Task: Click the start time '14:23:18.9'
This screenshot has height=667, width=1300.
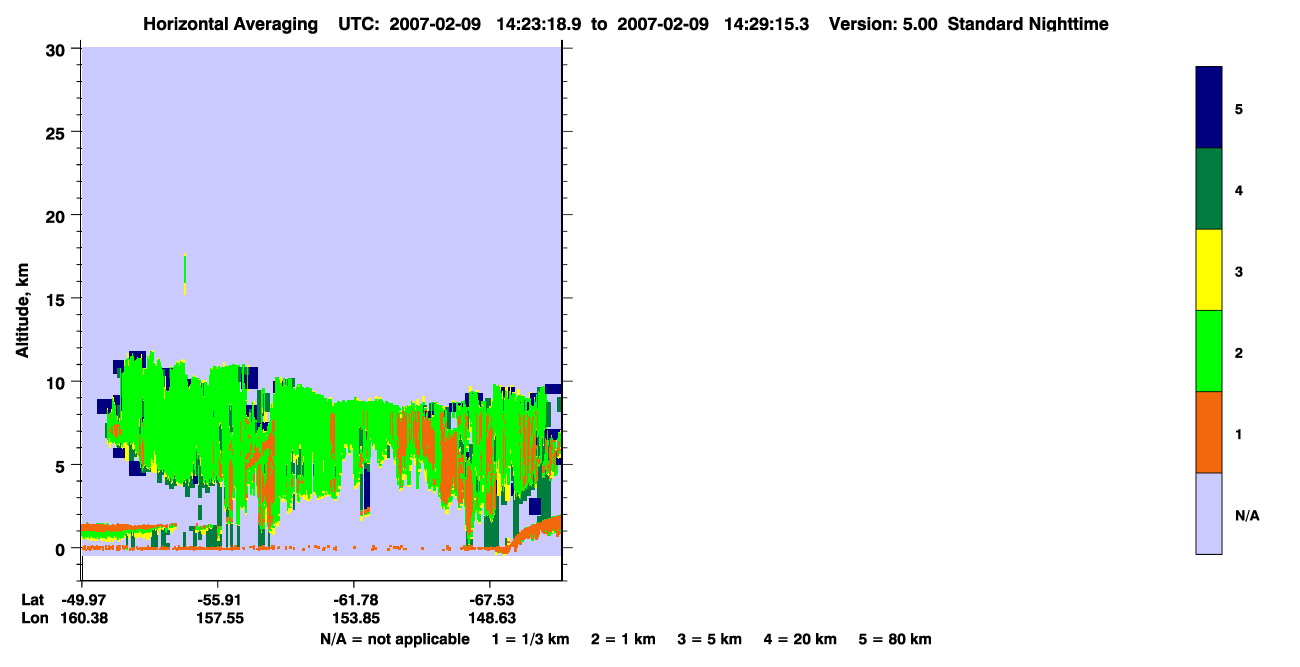Action: pos(539,24)
